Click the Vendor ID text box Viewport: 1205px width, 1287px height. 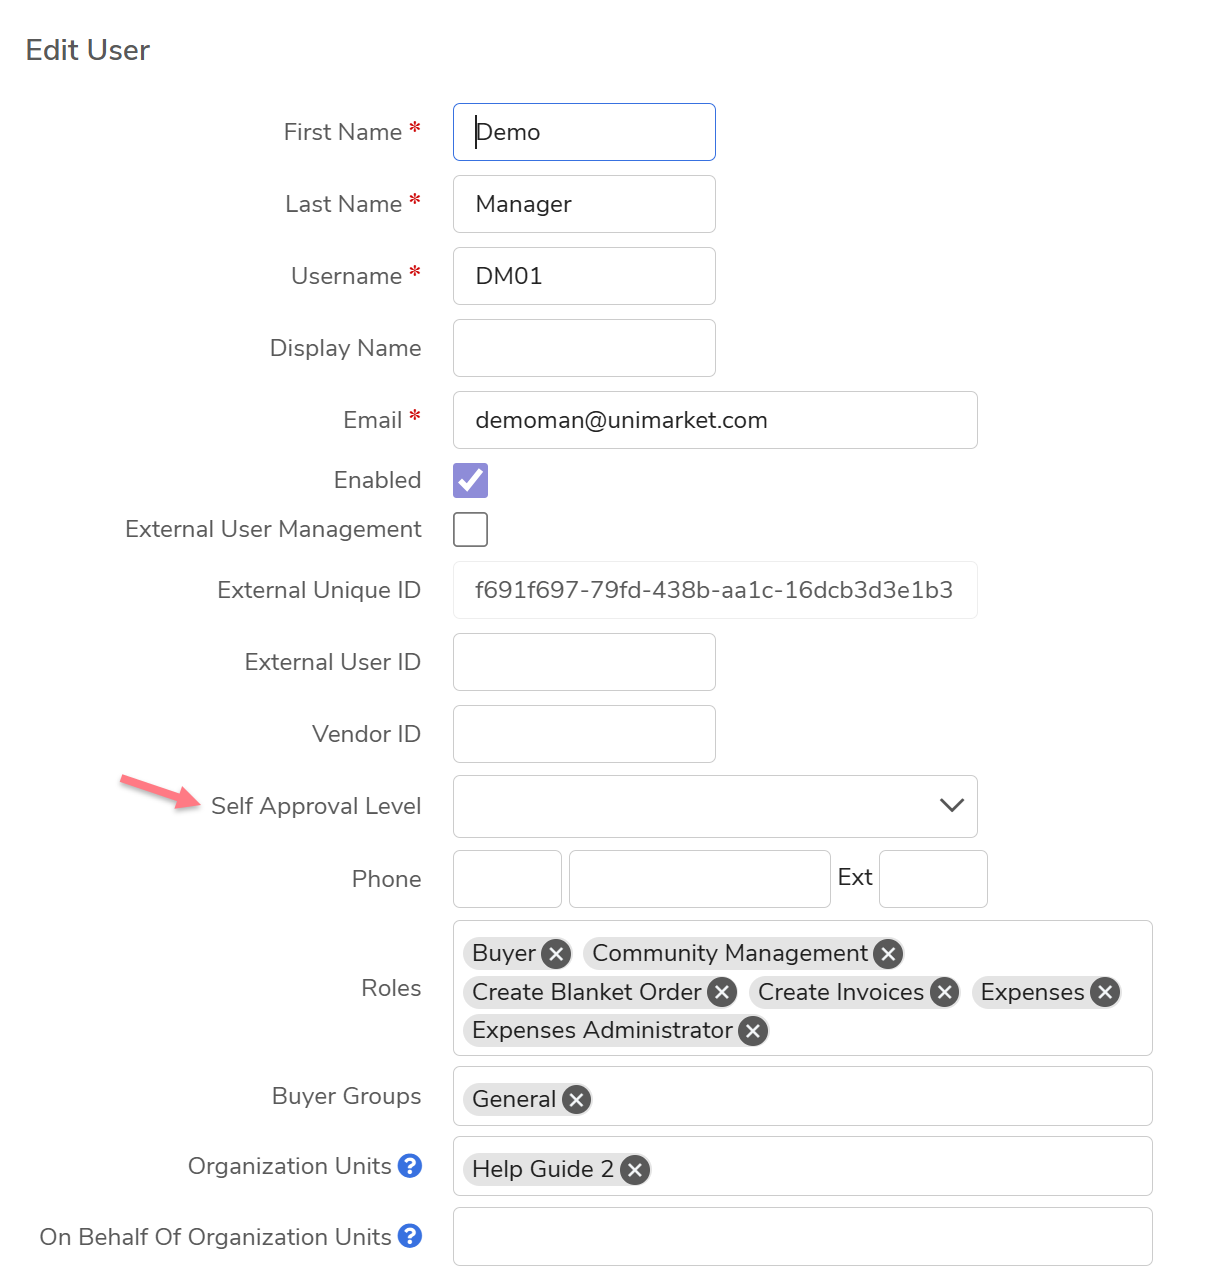(x=584, y=734)
